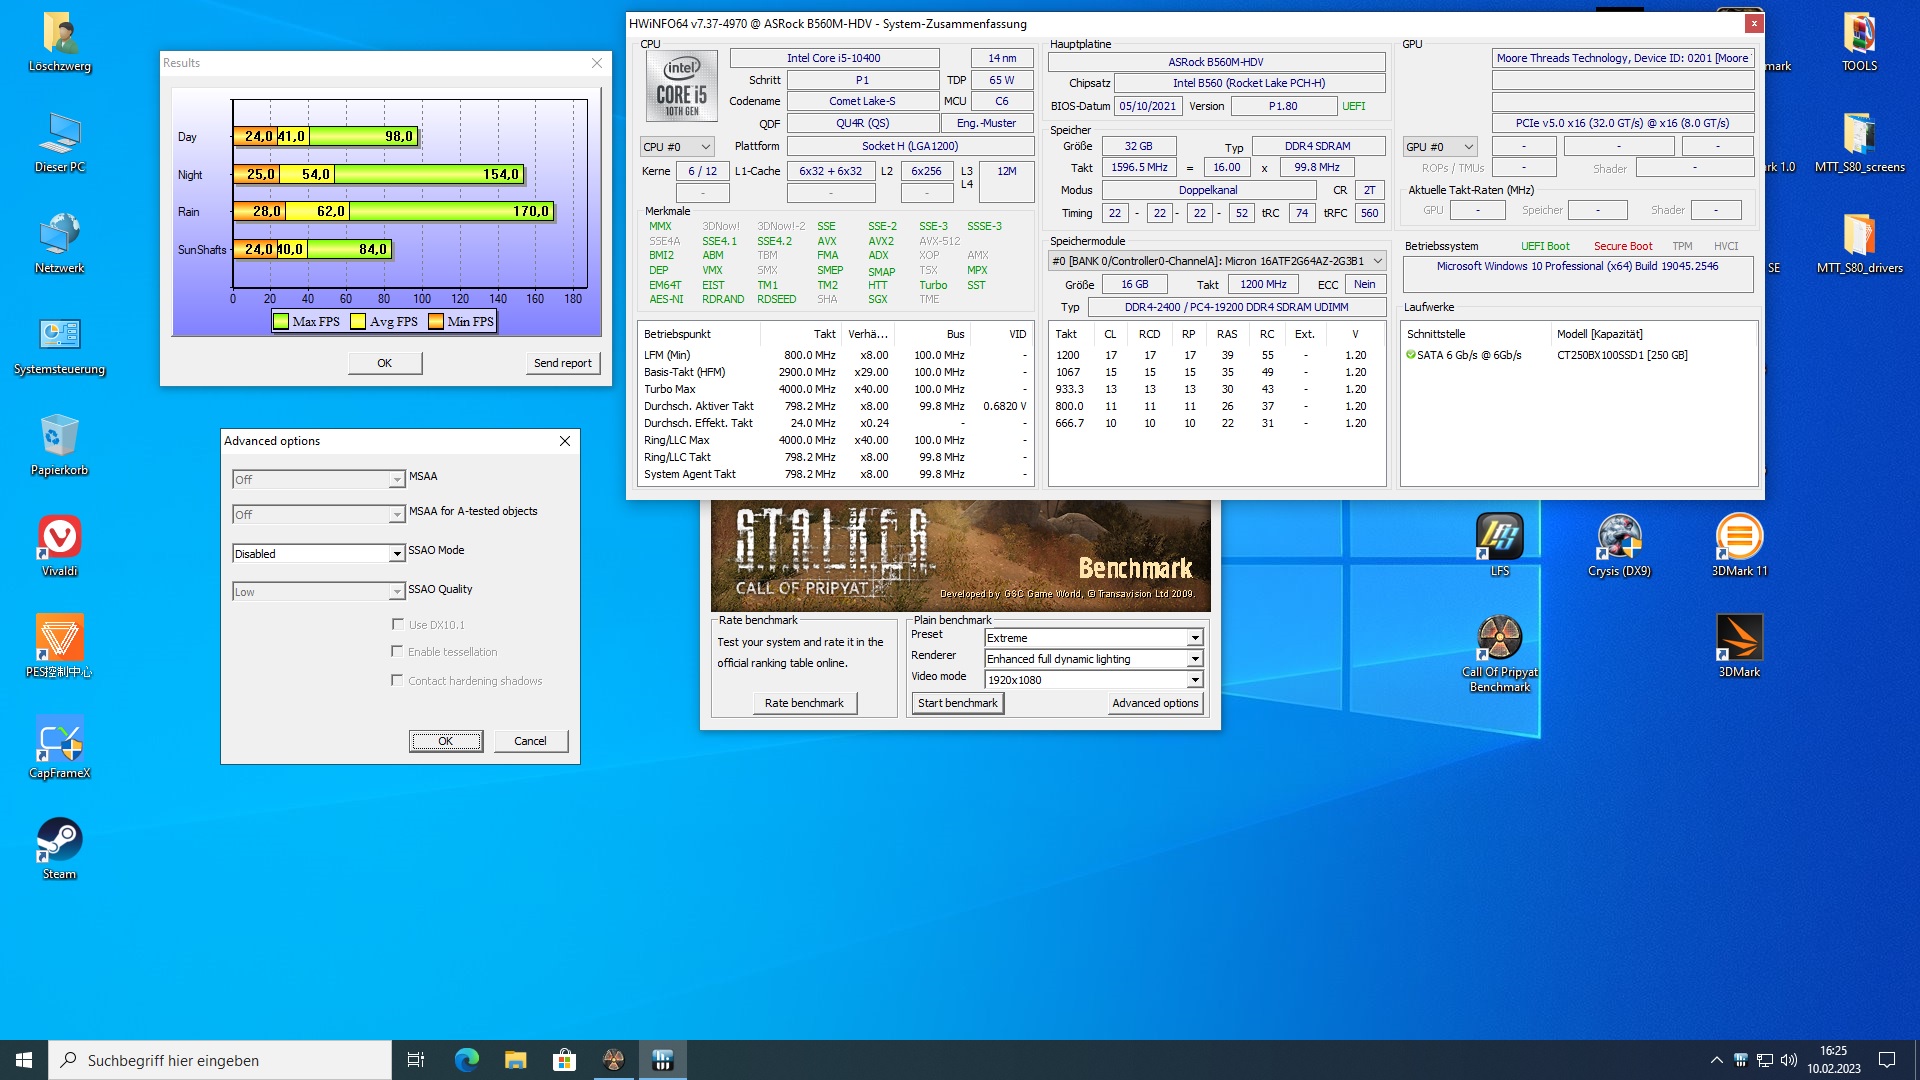
Task: Click the Start benchmark button
Action: (x=957, y=703)
